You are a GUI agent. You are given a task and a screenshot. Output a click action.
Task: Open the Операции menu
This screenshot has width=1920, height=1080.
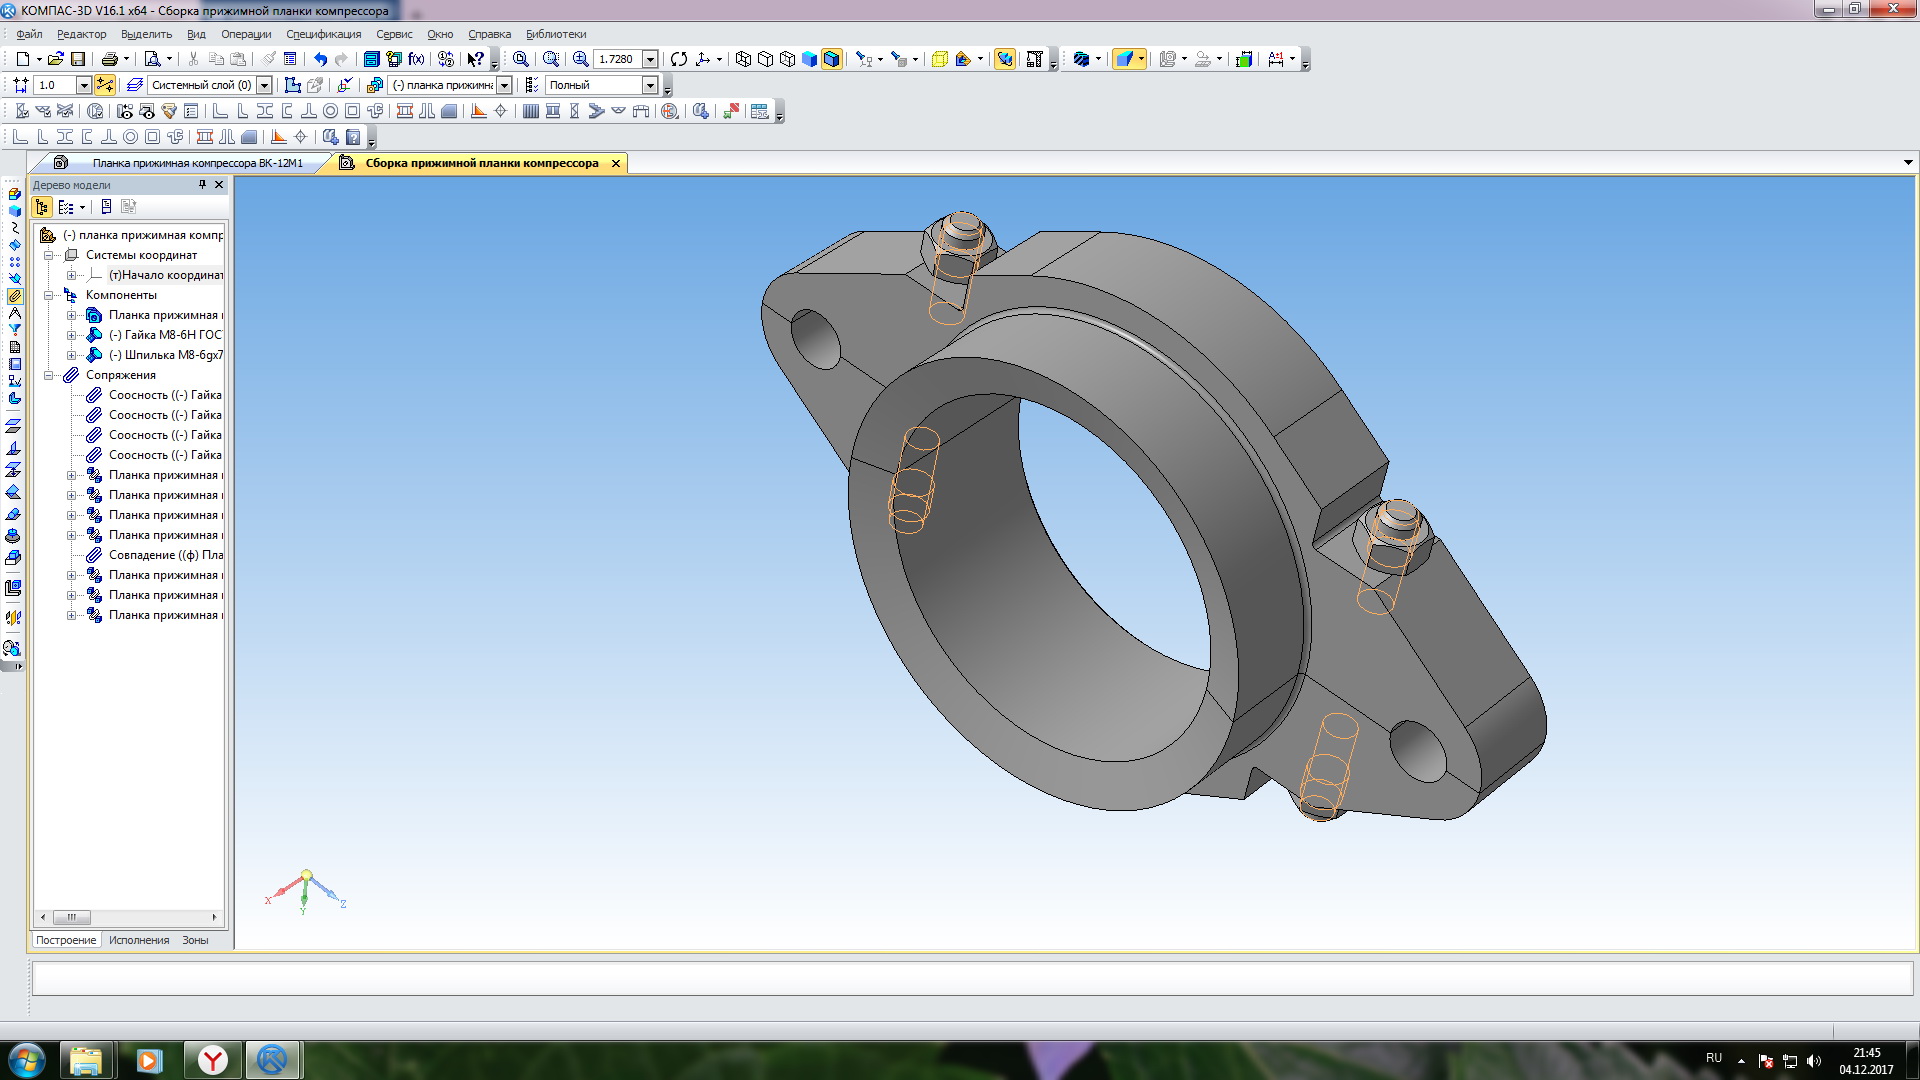point(246,34)
